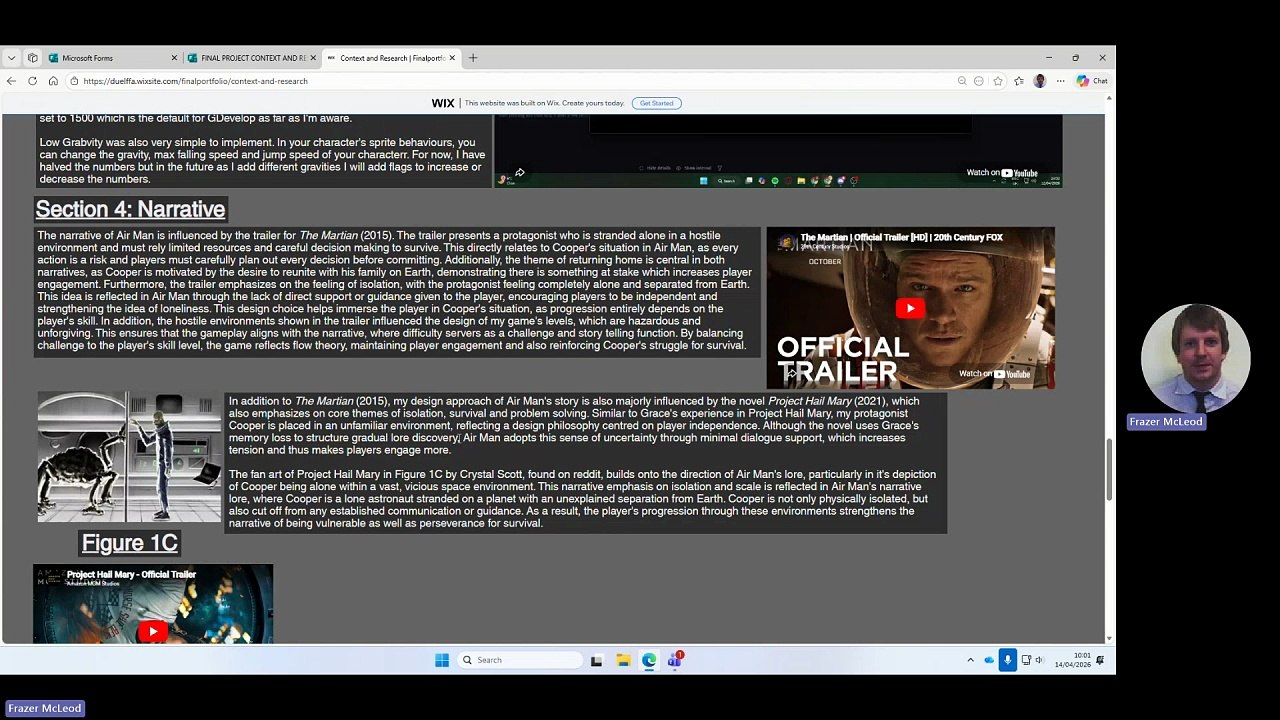1280x720 pixels.
Task: Click the WIX logo in banner
Action: point(443,103)
